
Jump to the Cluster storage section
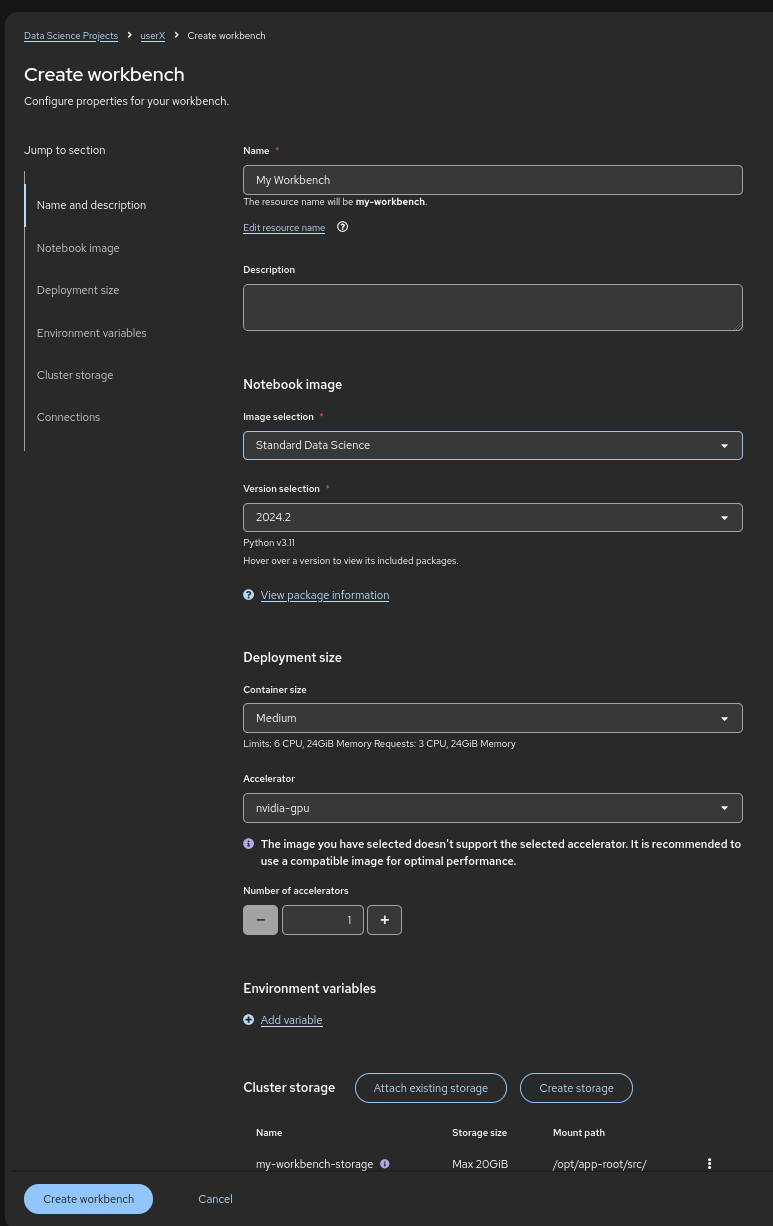(x=75, y=375)
